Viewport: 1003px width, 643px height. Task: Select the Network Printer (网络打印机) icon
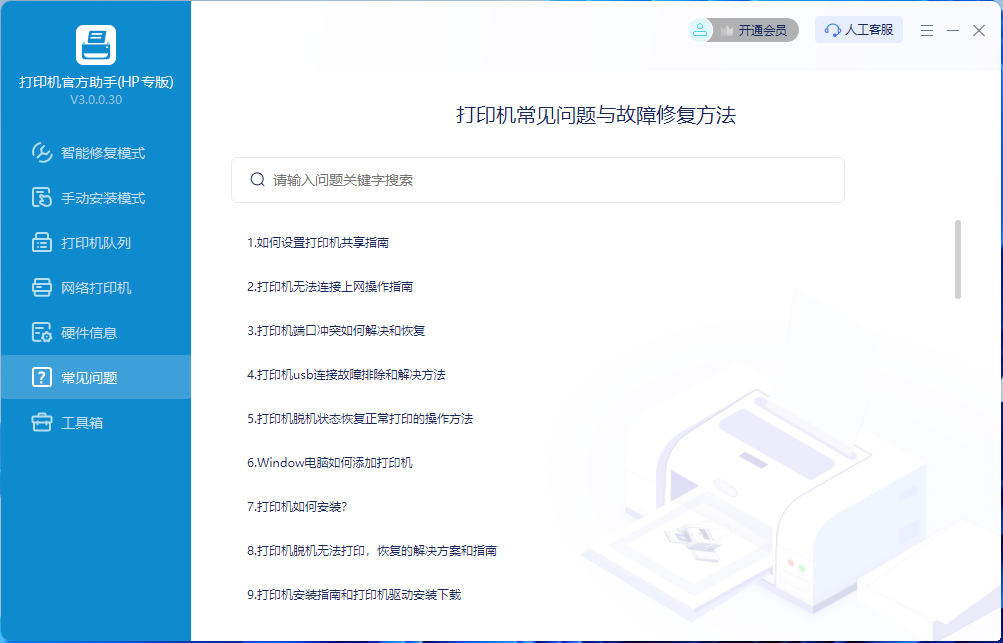tap(42, 288)
